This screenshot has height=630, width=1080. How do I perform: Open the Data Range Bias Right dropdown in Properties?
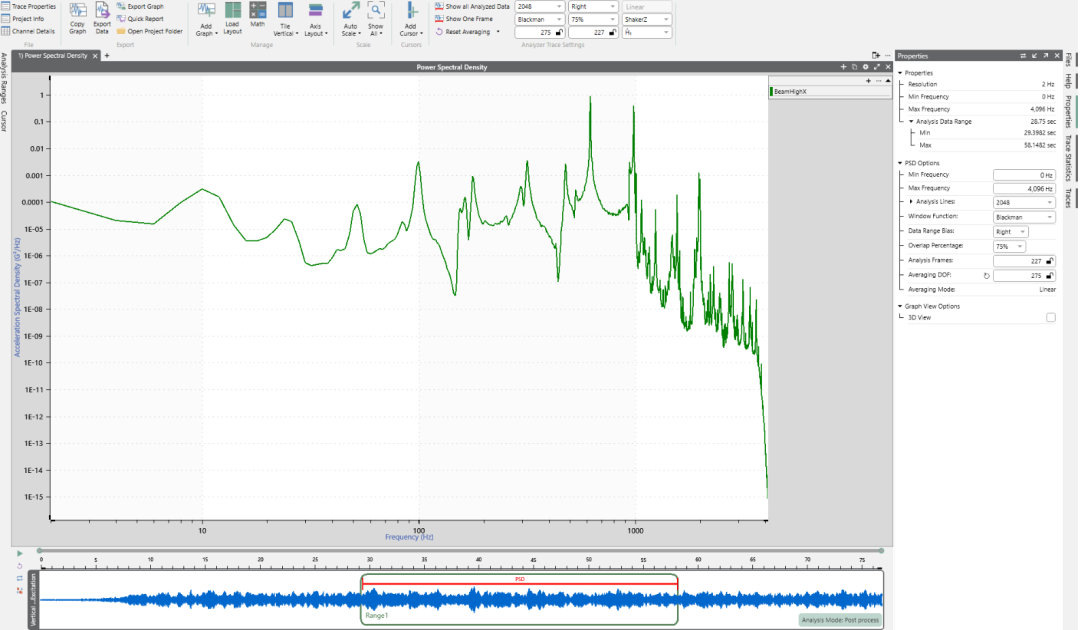coord(1010,231)
